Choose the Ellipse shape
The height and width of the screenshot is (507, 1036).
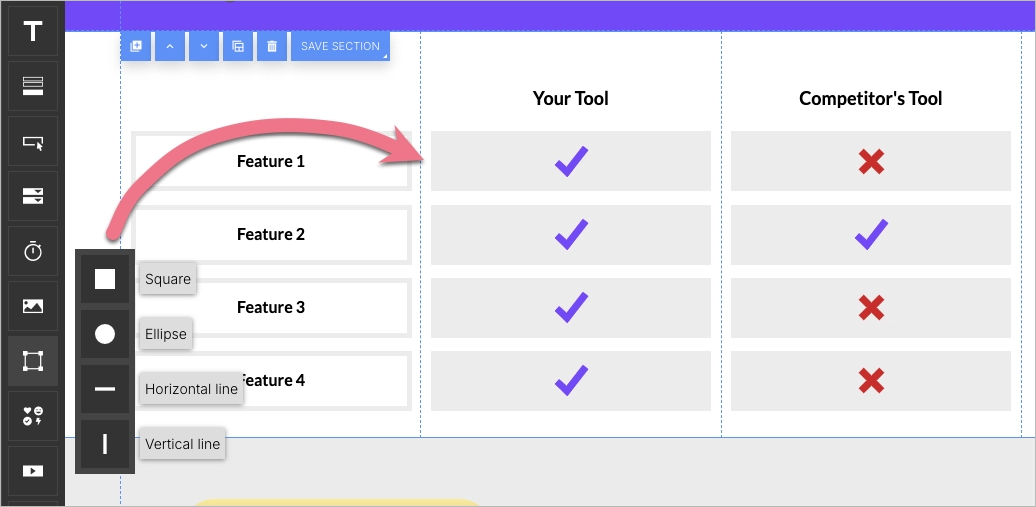(105, 334)
